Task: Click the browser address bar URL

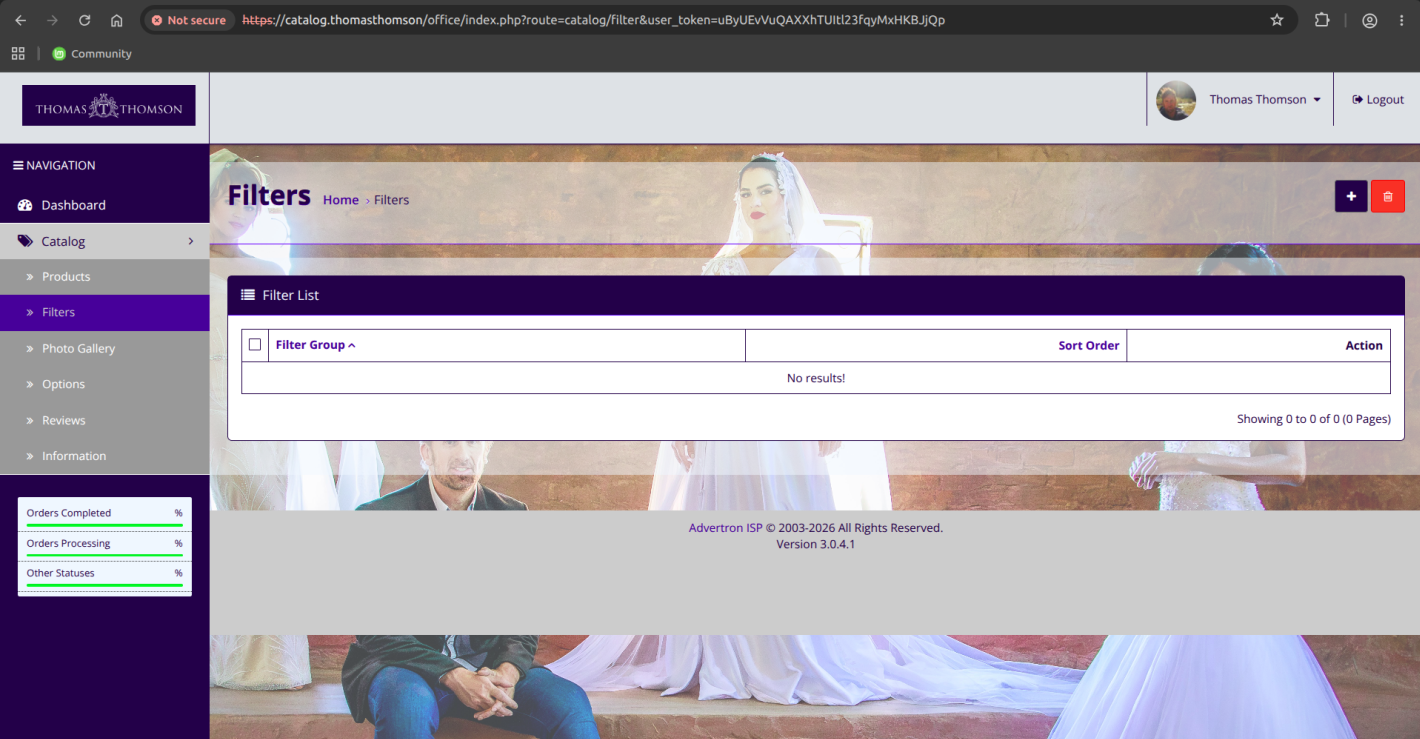Action: coord(594,20)
